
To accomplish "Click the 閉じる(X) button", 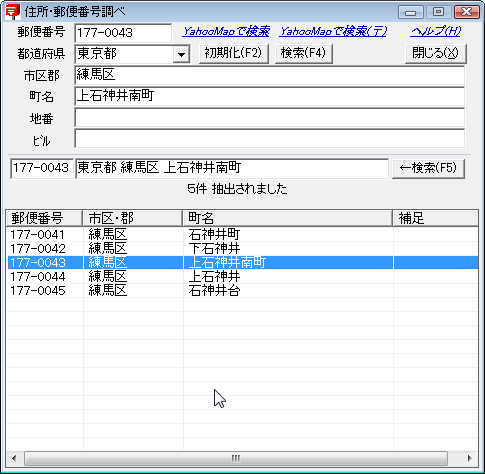I will [x=435, y=53].
